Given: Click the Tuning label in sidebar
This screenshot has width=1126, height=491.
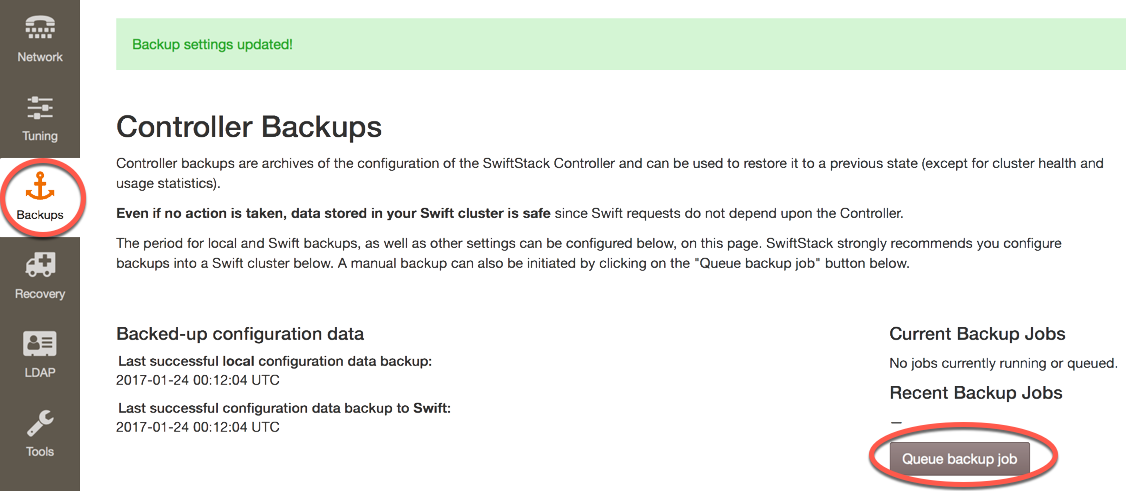Looking at the screenshot, I should pyautogui.click(x=39, y=136).
